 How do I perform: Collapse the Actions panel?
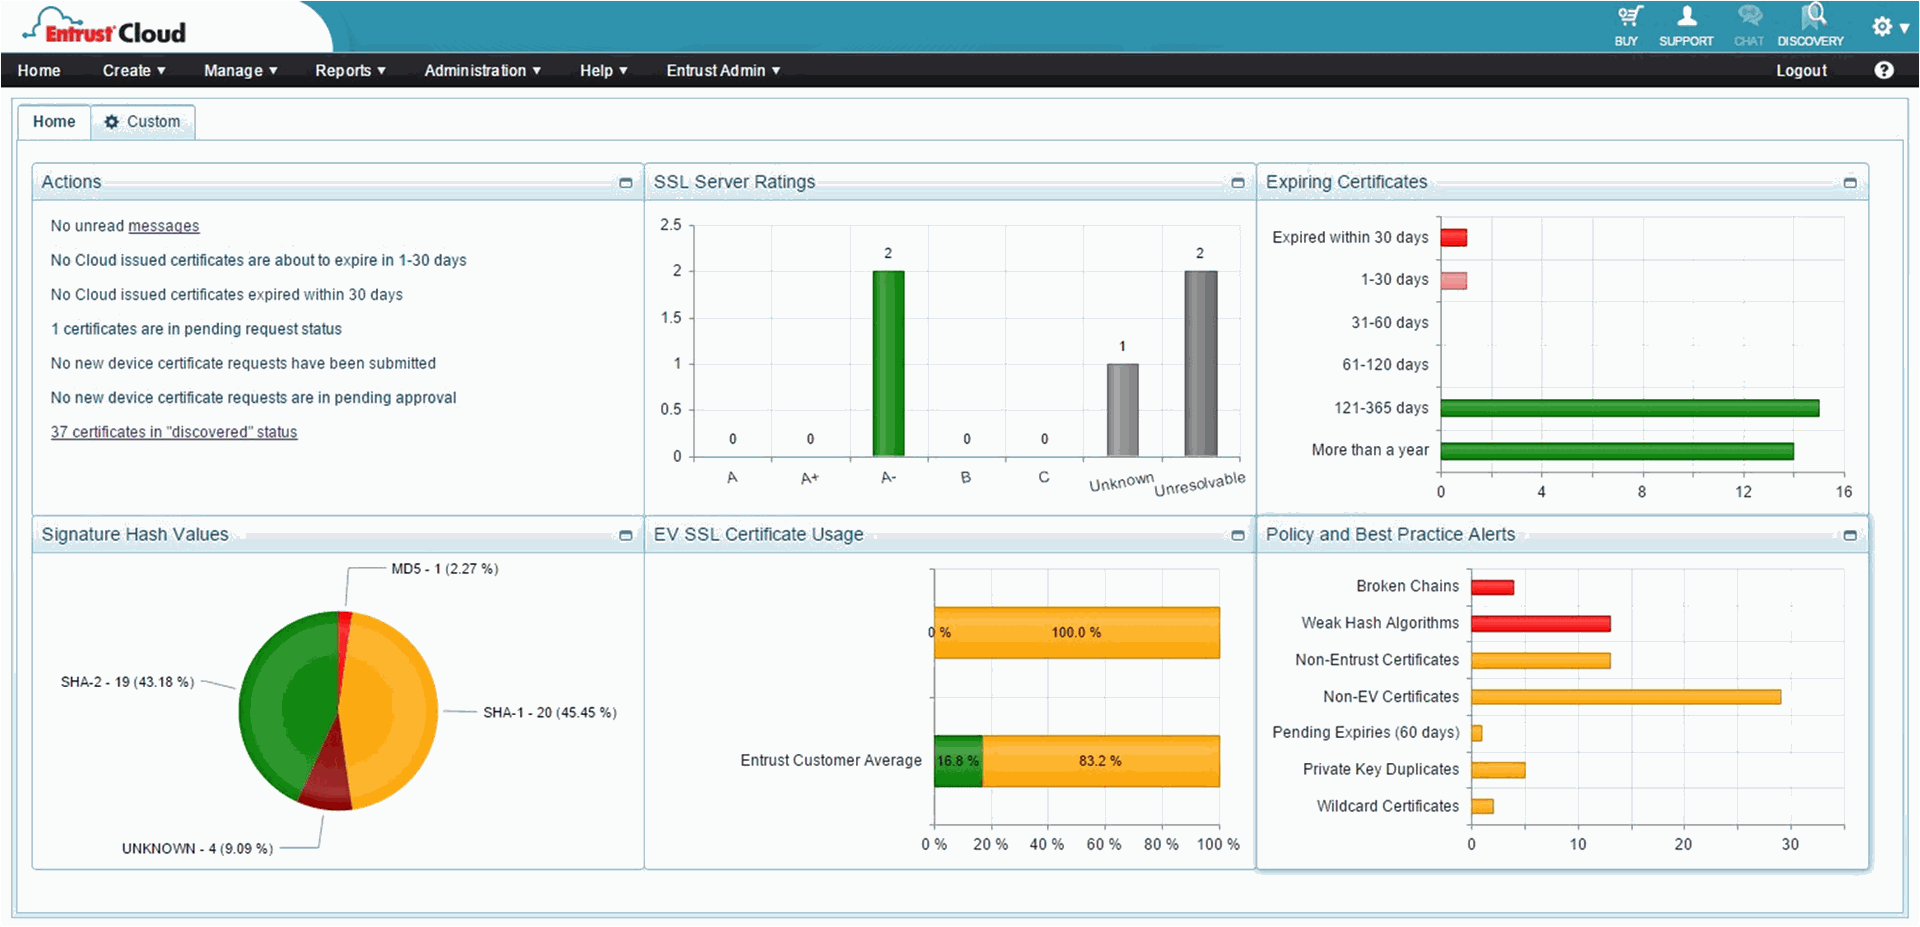tap(626, 183)
